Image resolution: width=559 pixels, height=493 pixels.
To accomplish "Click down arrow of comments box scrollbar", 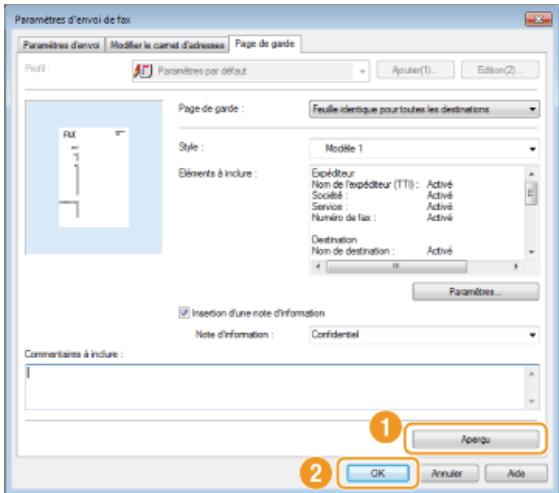I will (531, 401).
